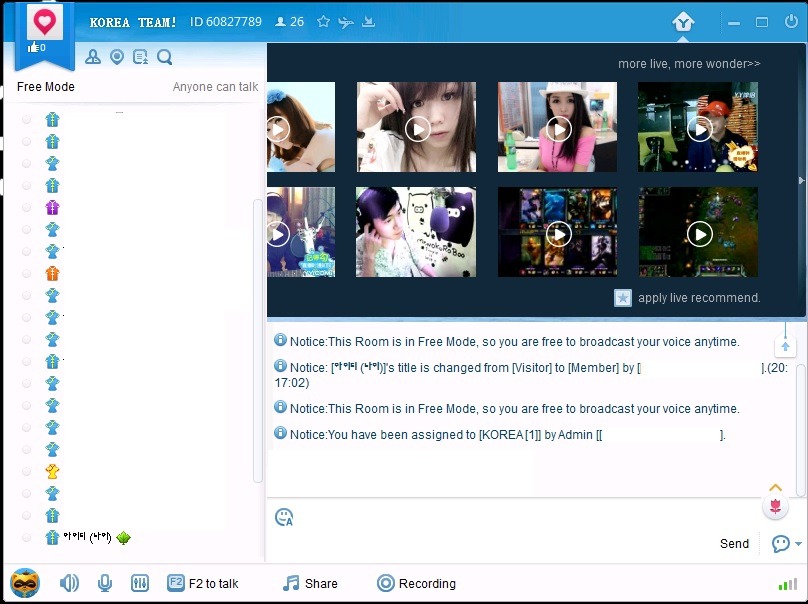The height and width of the screenshot is (604, 808).
Task: Toggle F2 to talk mode
Action: 203,583
